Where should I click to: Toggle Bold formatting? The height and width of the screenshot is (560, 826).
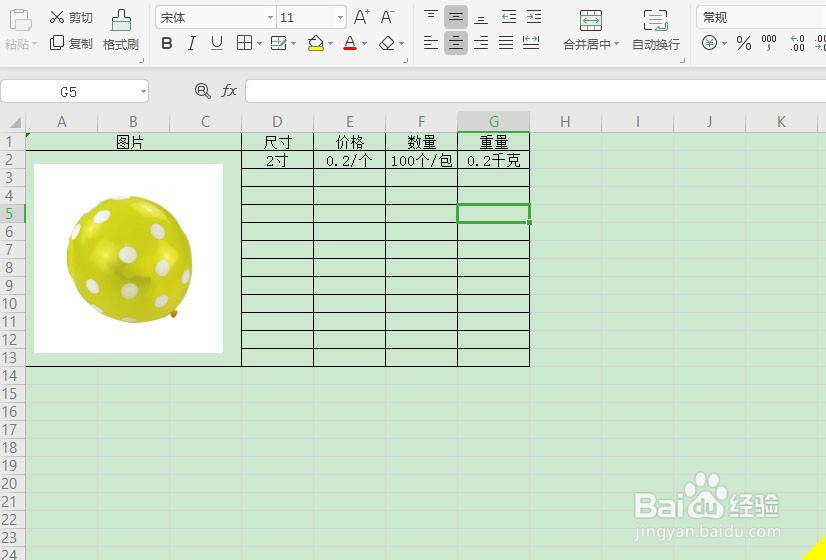[166, 43]
